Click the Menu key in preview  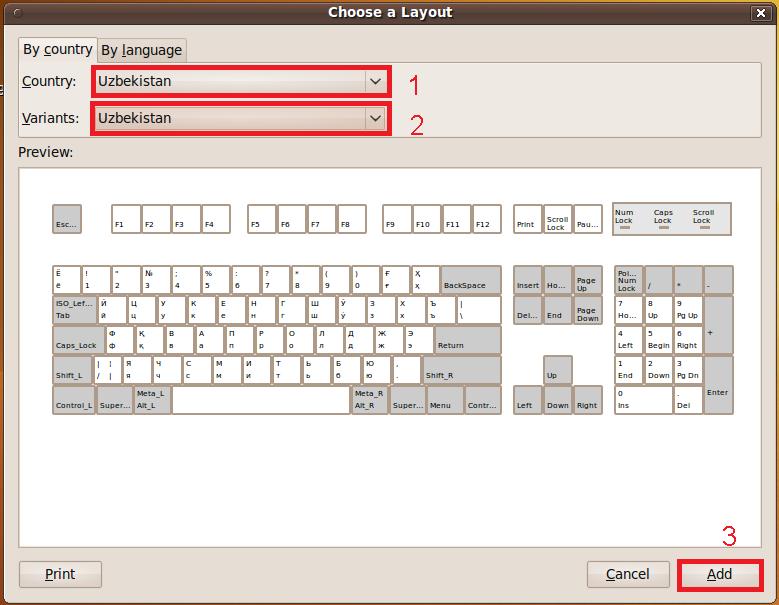click(x=446, y=400)
